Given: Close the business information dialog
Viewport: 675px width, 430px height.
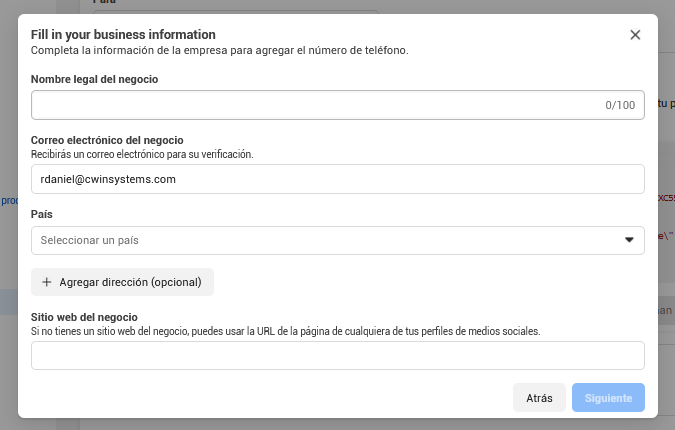Looking at the screenshot, I should tap(635, 35).
